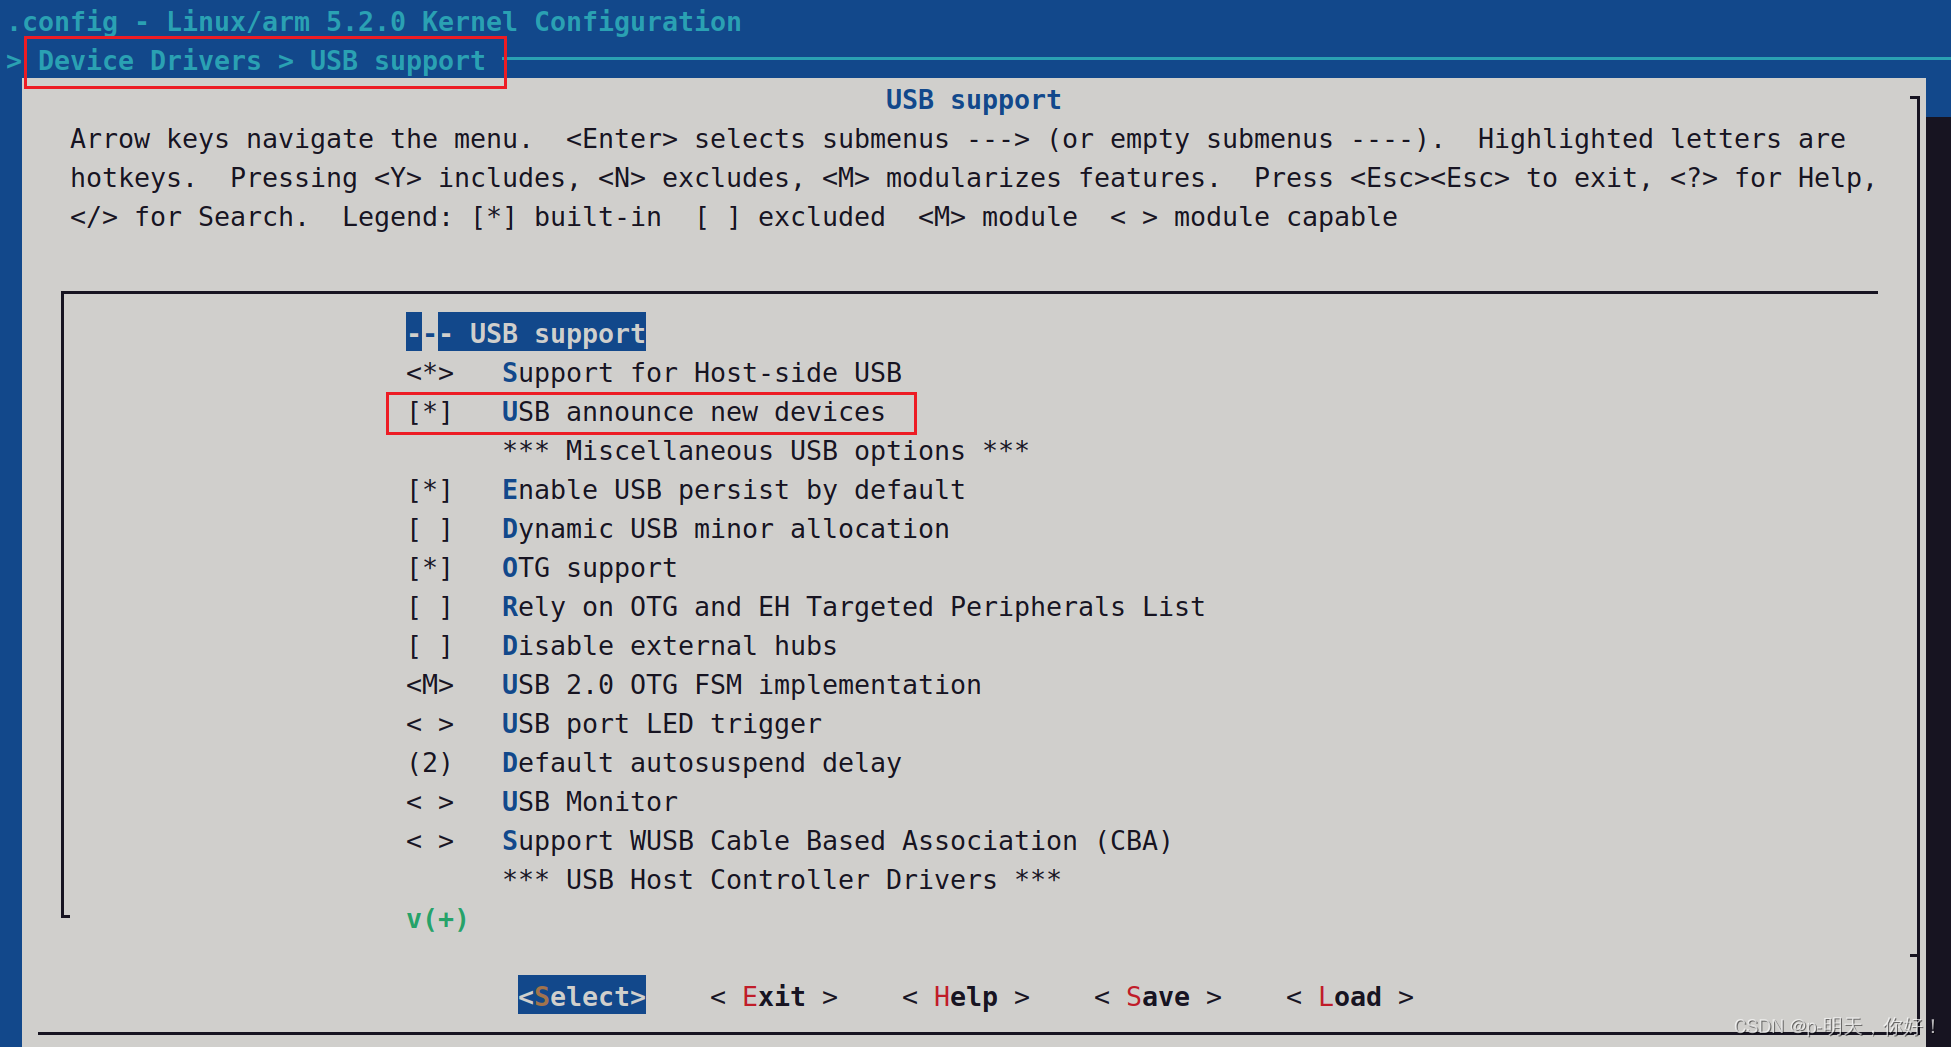
Task: Edit Default autosuspend delay value (2)
Action: coord(430,763)
